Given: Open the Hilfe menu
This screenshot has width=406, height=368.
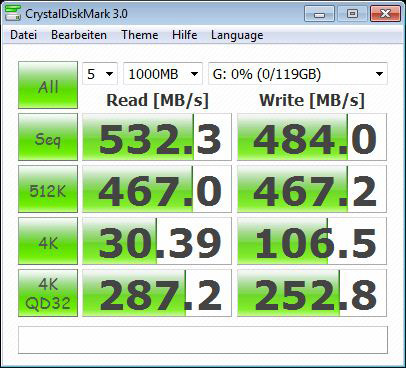Looking at the screenshot, I should (x=184, y=35).
